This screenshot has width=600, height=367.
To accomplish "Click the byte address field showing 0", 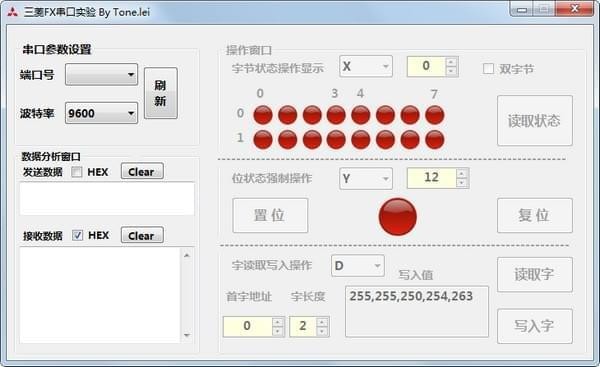I will (x=426, y=67).
